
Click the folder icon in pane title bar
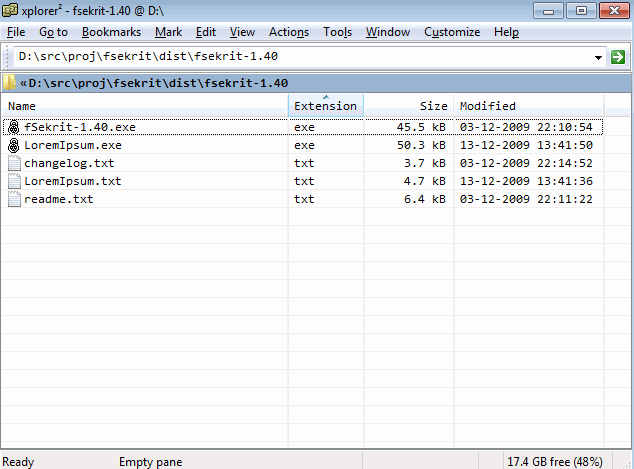click(9, 82)
